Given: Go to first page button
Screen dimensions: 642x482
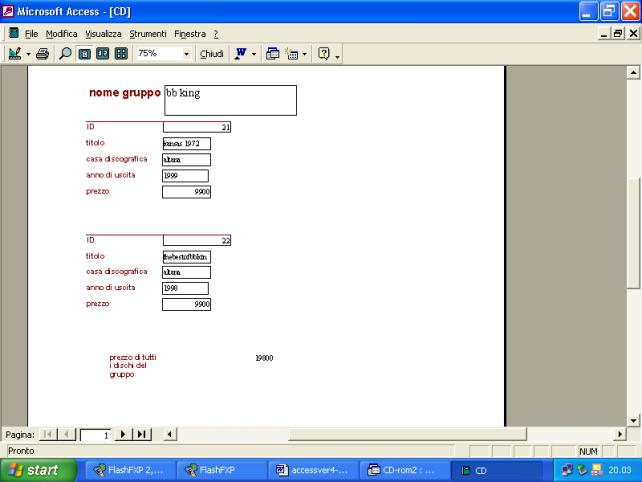Looking at the screenshot, I should pos(48,434).
